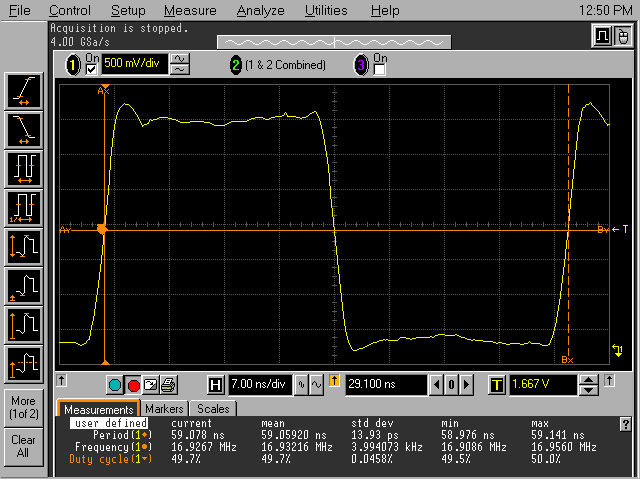Click the zero delay button
Image resolution: width=640 pixels, height=480 pixels.
click(x=451, y=385)
